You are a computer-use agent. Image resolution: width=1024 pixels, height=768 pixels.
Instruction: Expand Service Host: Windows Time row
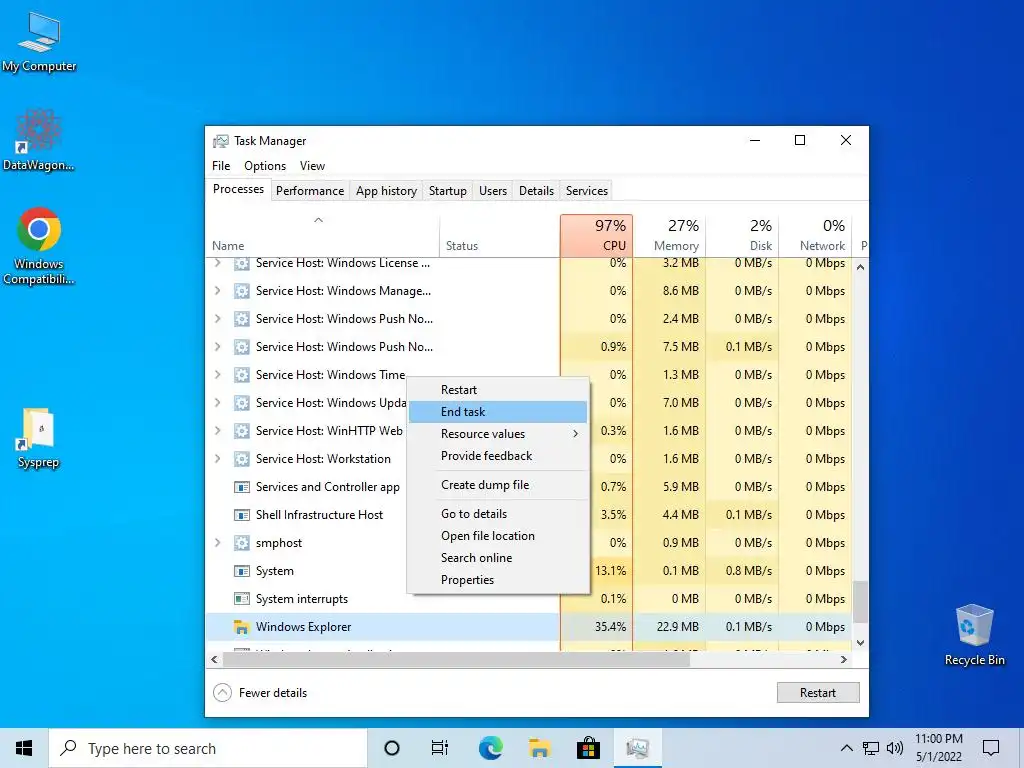218,375
